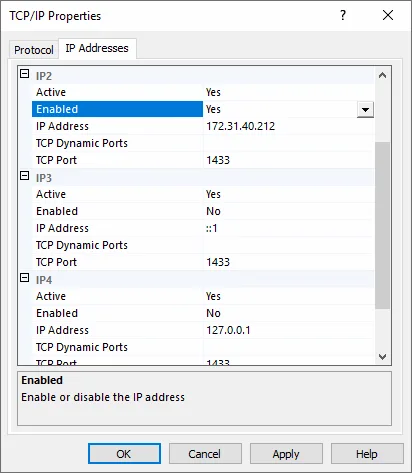Collapse the IP4 section
Viewport: 412px width, 473px height.
click(x=25, y=278)
